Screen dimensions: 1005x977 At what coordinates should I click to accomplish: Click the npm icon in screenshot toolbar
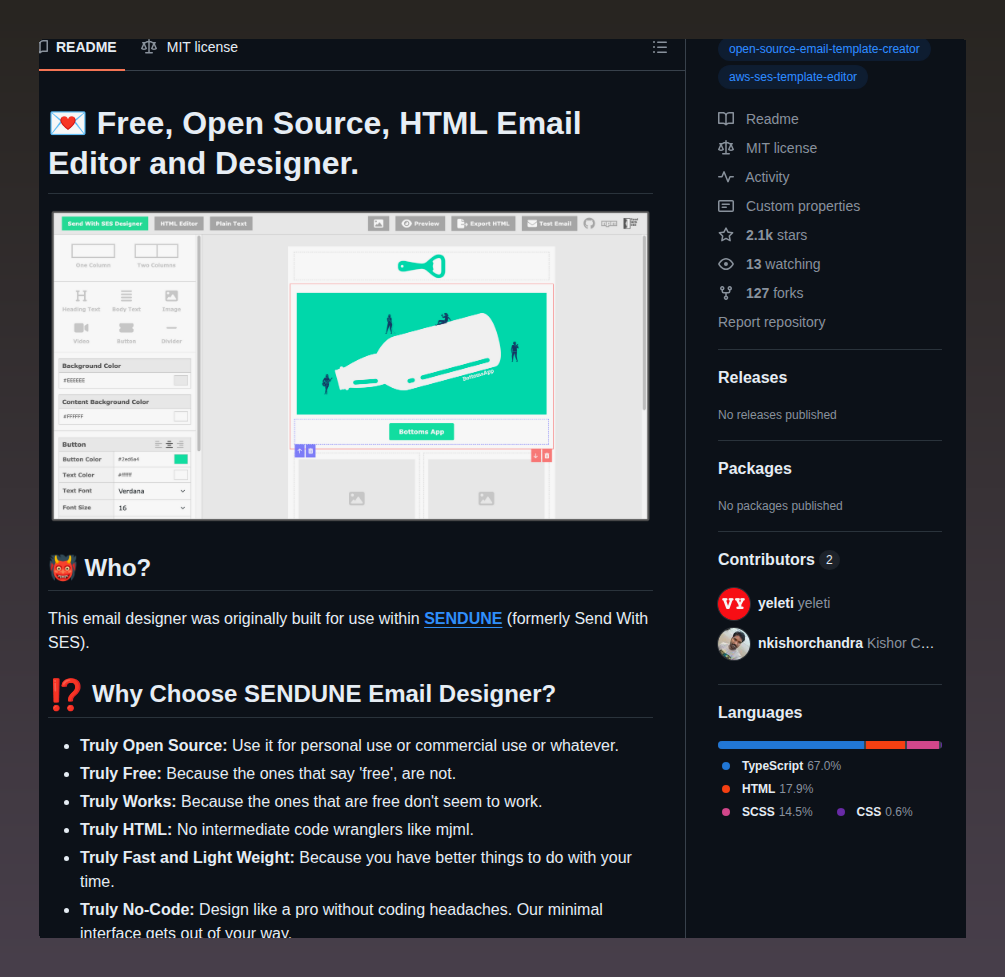(609, 224)
